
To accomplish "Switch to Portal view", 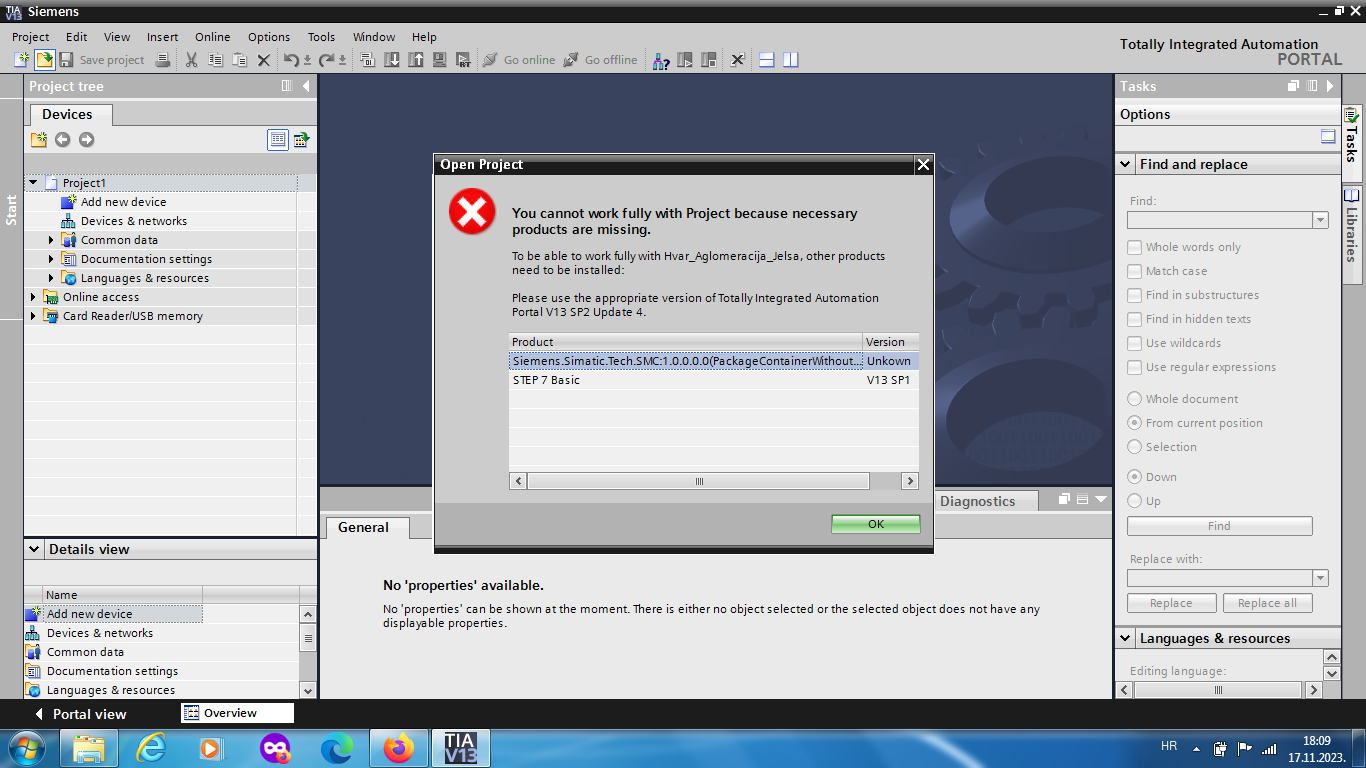I will 80,714.
